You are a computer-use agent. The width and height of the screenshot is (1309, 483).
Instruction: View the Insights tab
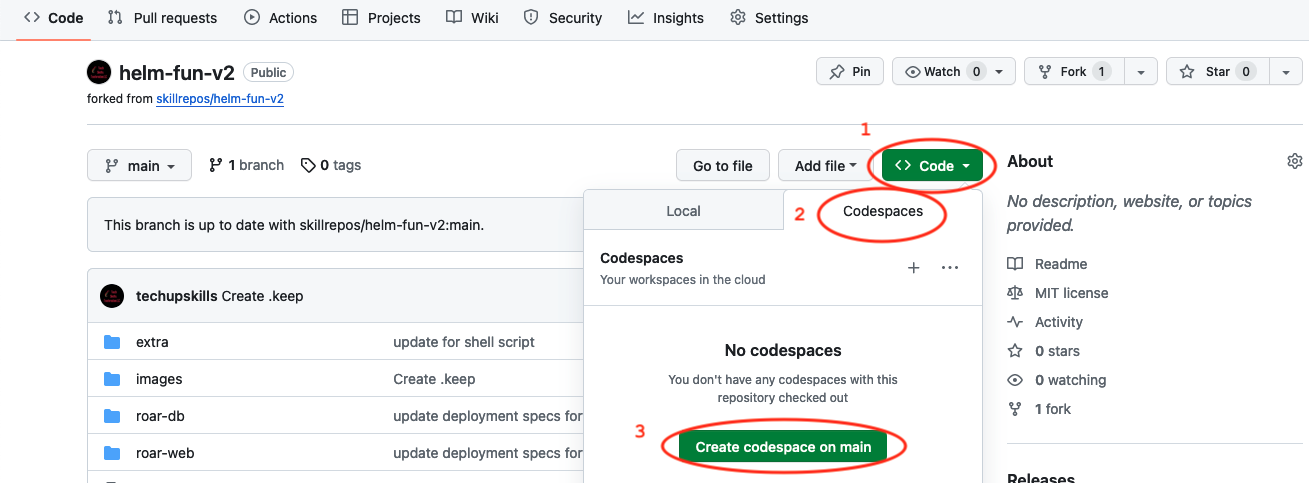[666, 17]
